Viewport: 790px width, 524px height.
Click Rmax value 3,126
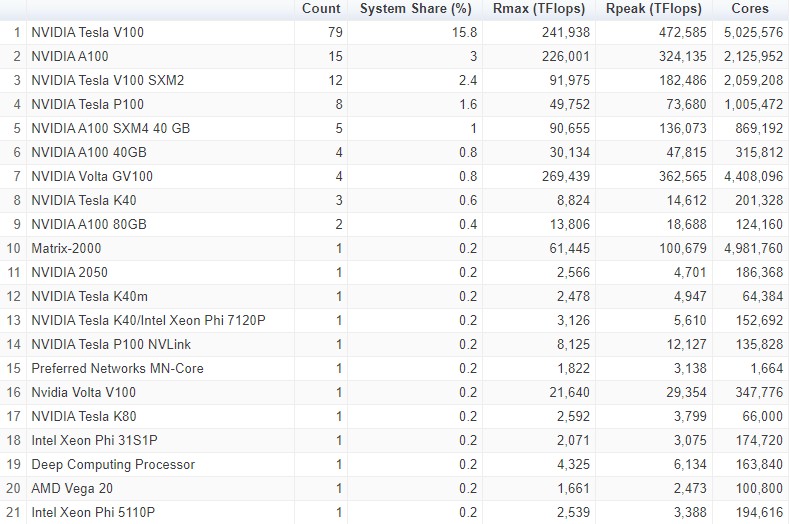(x=573, y=320)
